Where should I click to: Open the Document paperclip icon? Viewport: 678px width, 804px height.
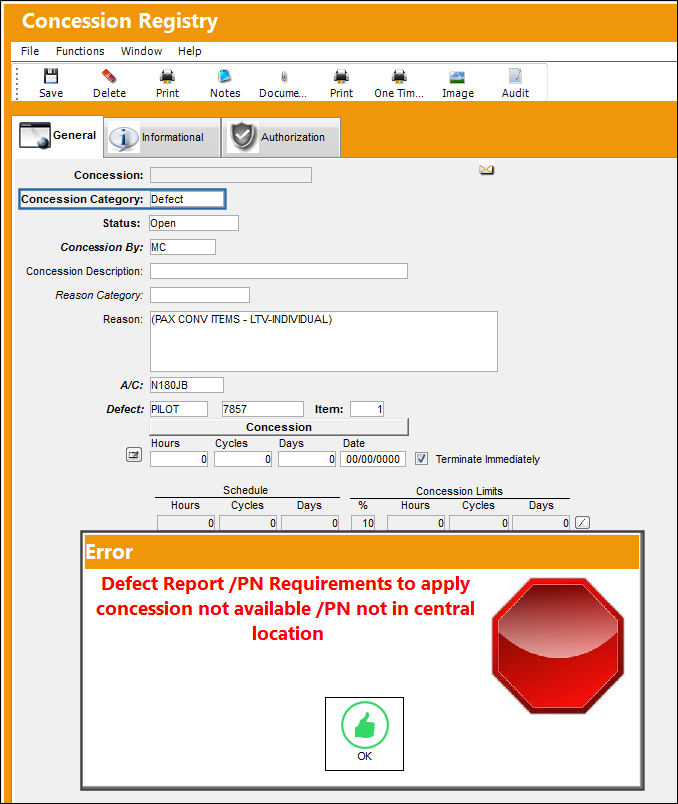pos(284,77)
